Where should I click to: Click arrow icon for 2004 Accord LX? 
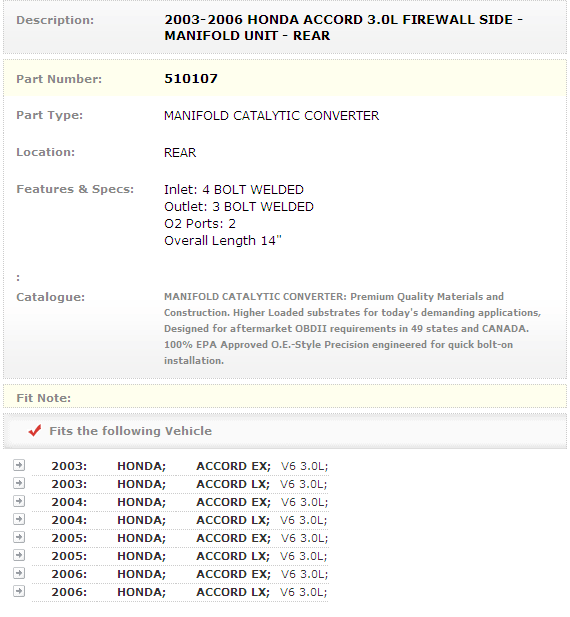click(x=19, y=519)
